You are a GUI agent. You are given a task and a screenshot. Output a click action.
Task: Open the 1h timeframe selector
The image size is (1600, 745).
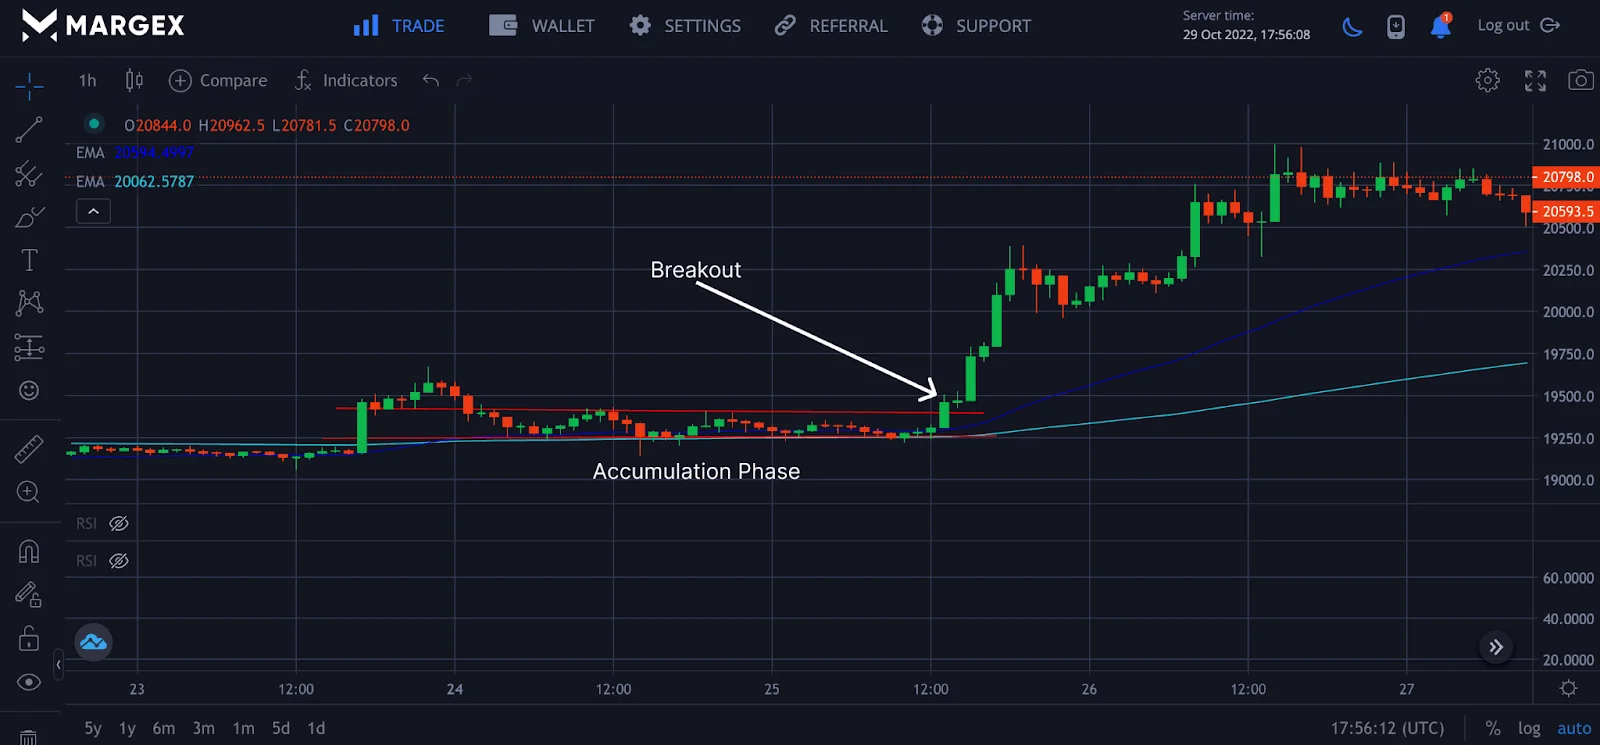(x=88, y=80)
